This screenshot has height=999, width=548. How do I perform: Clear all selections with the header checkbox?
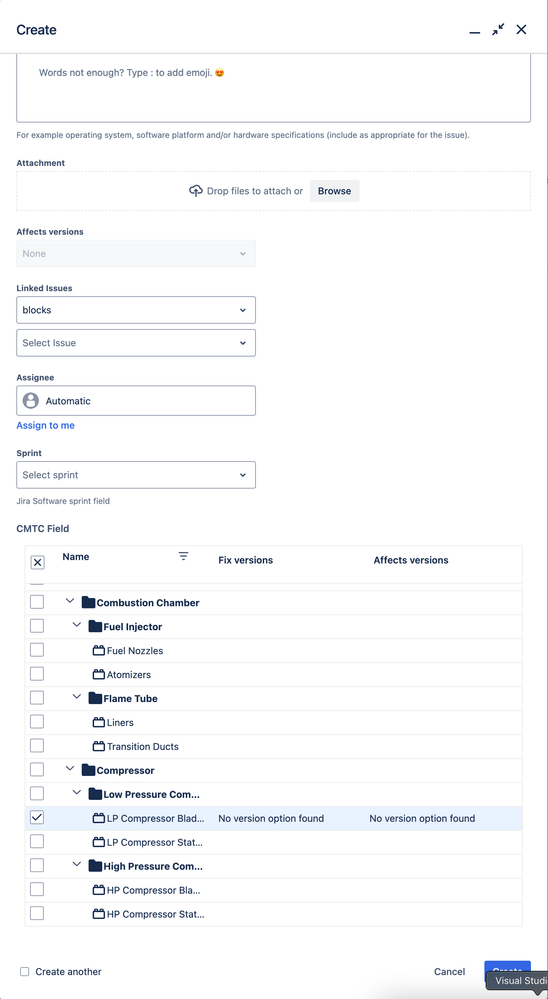click(38, 563)
